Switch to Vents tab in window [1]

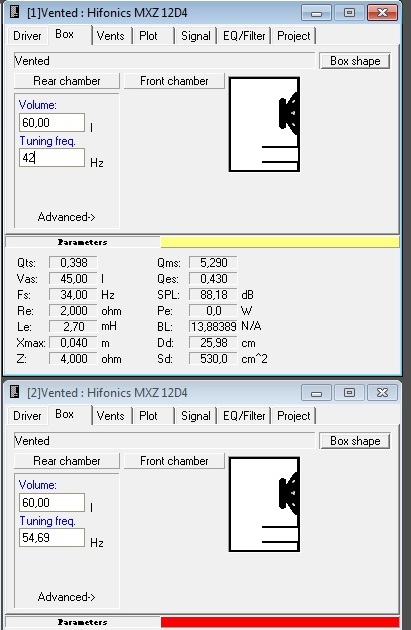click(x=110, y=36)
